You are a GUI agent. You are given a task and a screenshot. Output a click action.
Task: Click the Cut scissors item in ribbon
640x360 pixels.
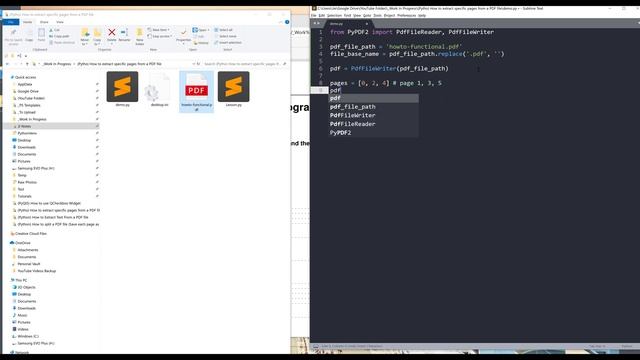click(x=55, y=30)
